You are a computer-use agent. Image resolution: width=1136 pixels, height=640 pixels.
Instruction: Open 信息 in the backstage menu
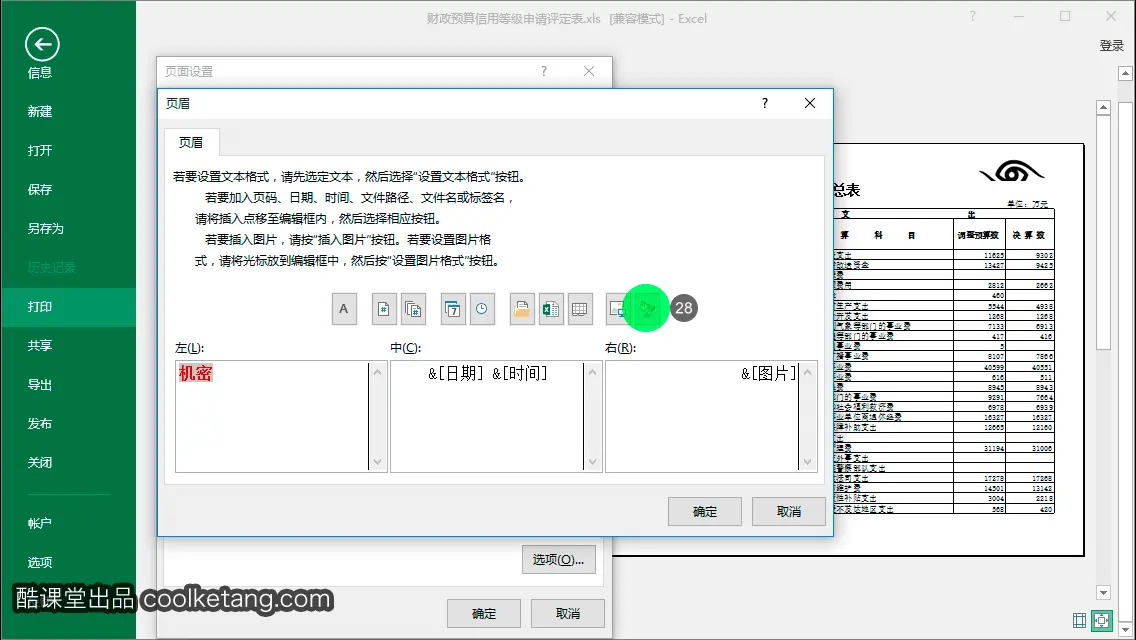(40, 72)
